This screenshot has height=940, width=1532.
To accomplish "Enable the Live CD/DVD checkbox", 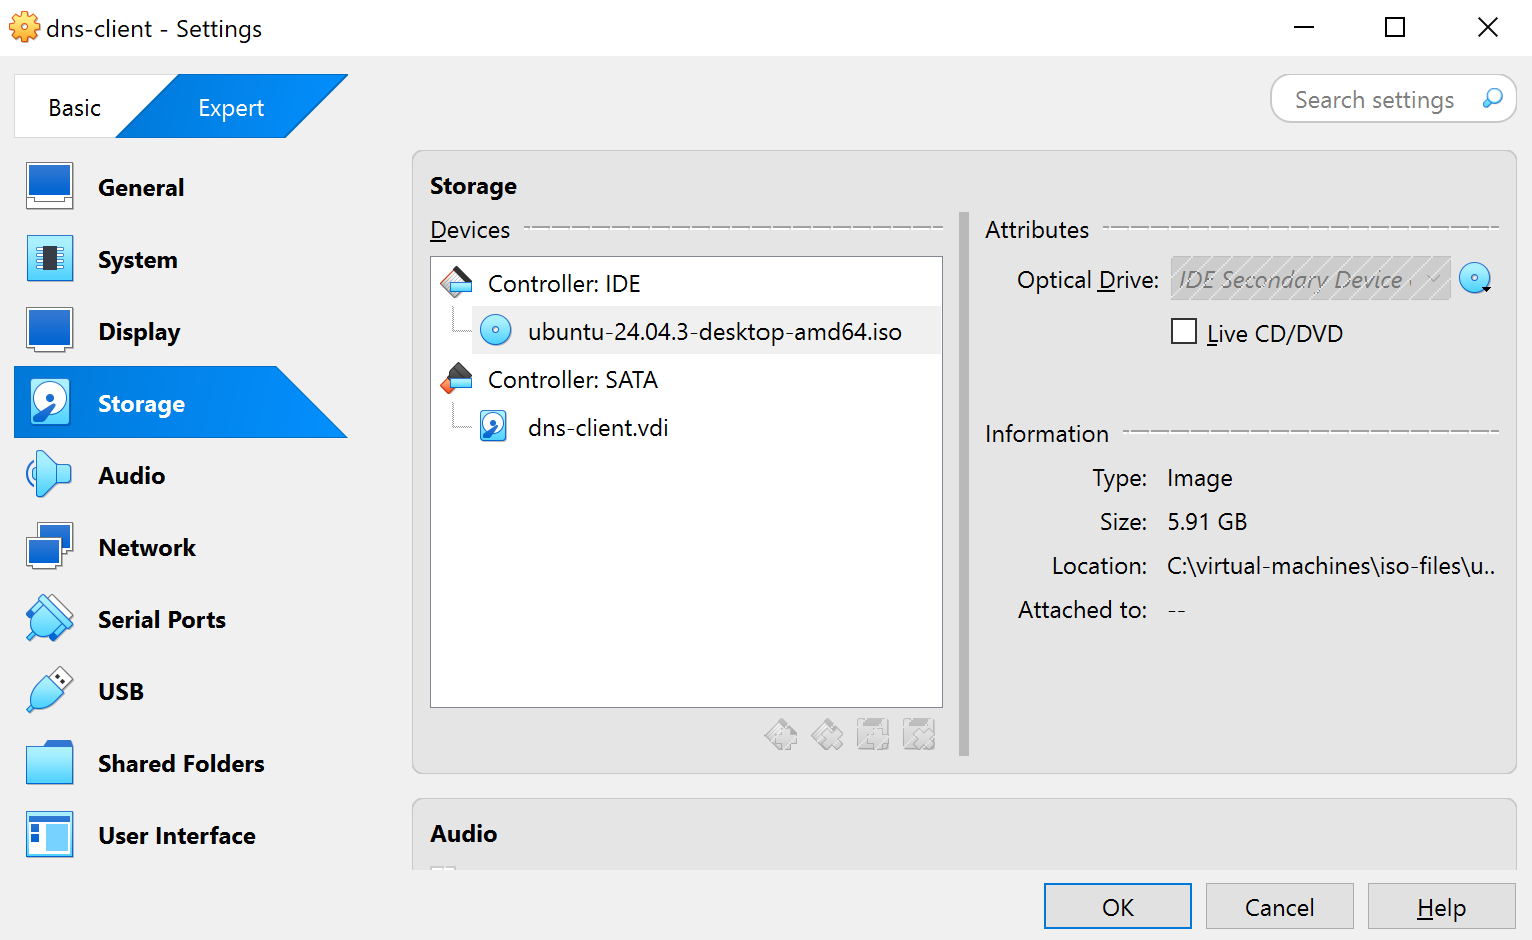I will 1184,331.
